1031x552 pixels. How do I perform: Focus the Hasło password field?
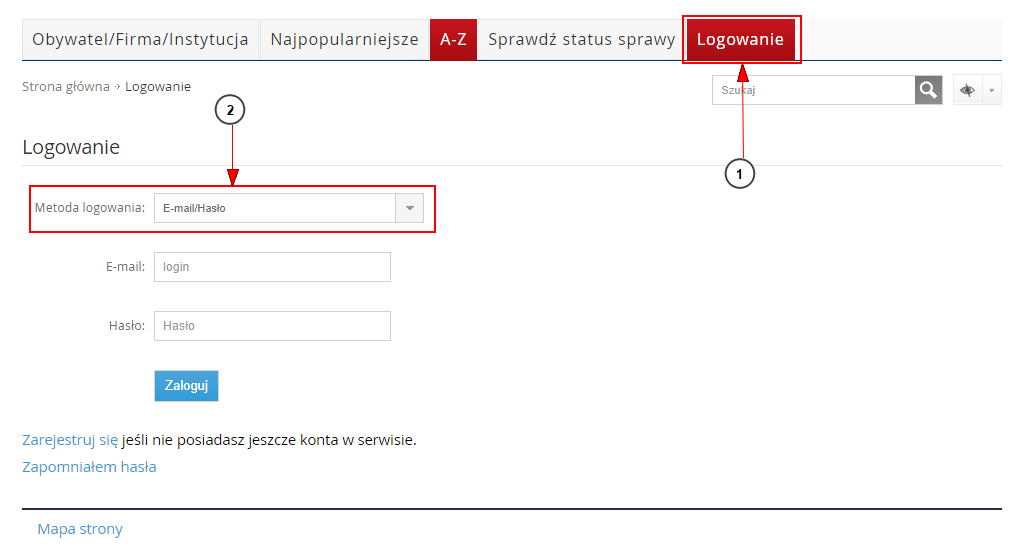coord(272,326)
